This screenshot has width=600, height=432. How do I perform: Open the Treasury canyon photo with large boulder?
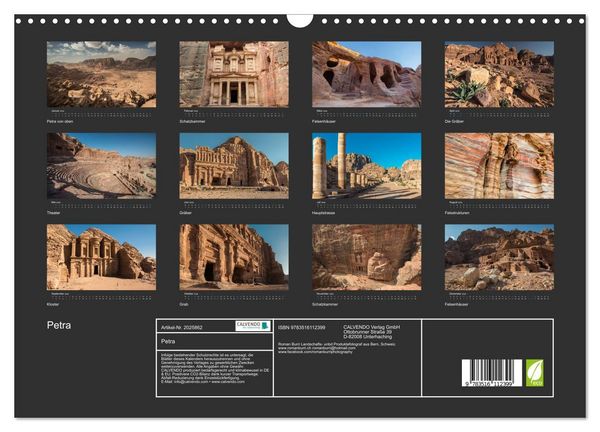(x=367, y=257)
